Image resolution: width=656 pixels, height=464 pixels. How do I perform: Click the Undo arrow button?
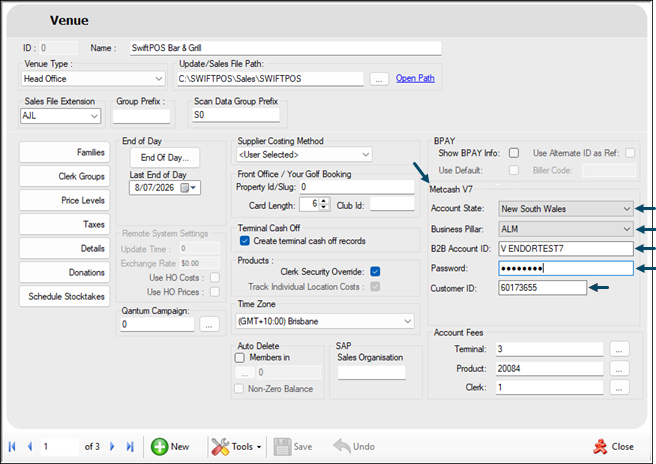click(354, 446)
